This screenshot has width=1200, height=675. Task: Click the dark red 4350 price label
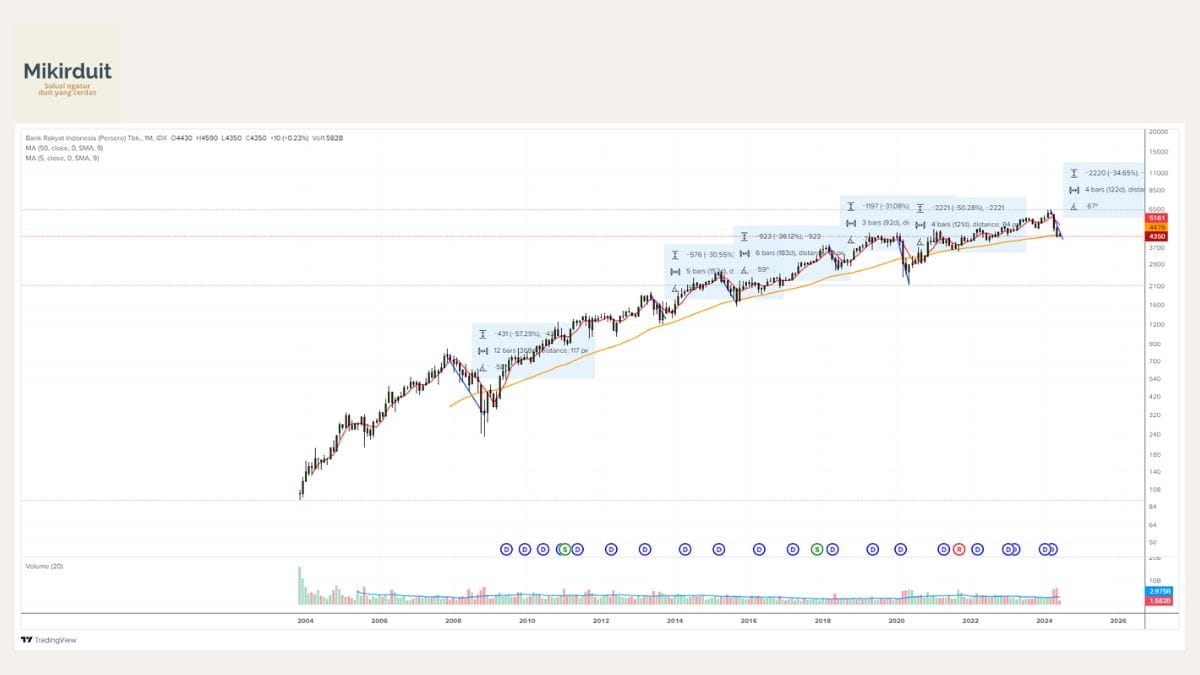click(1158, 235)
